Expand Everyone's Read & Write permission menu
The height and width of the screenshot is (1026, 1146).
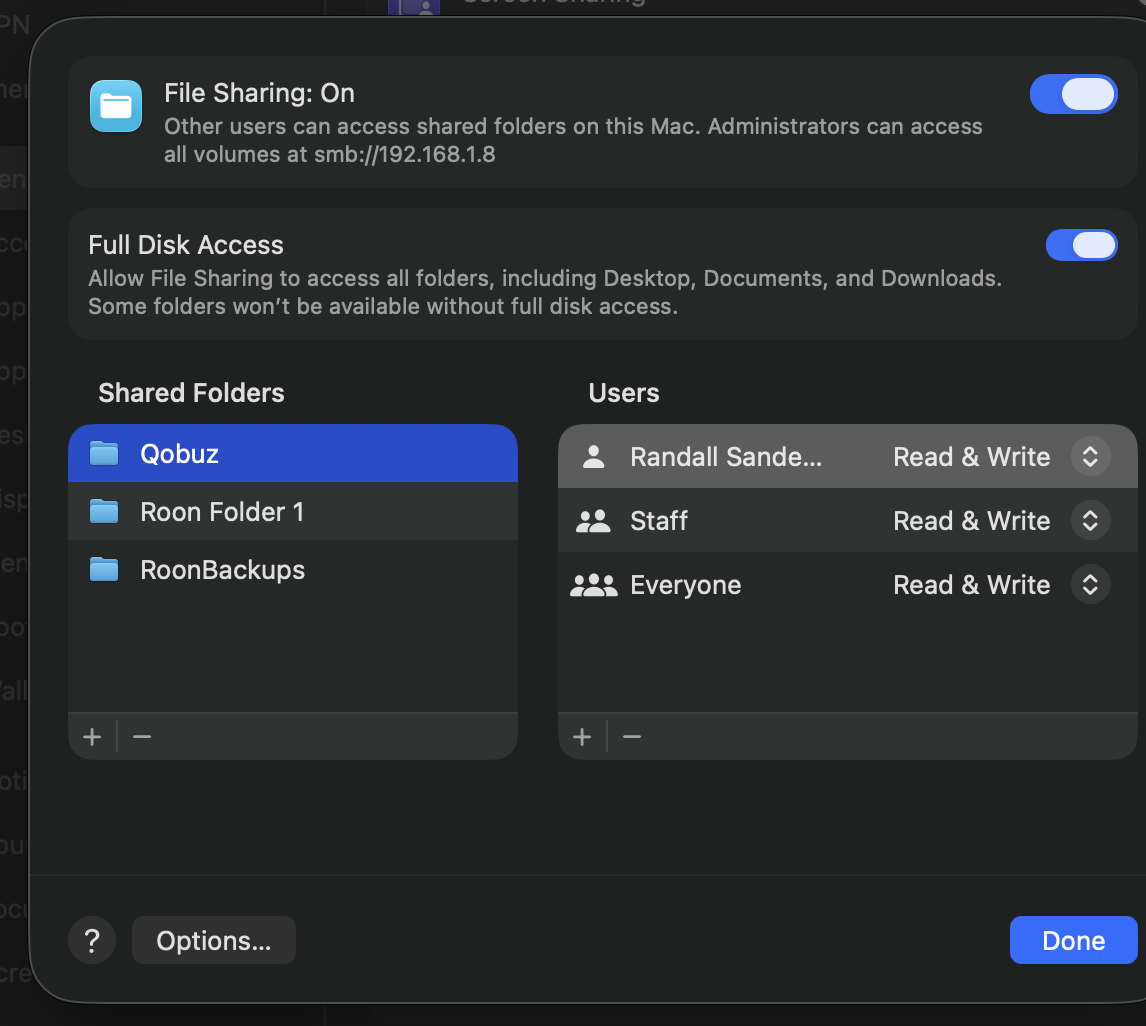click(x=1090, y=585)
